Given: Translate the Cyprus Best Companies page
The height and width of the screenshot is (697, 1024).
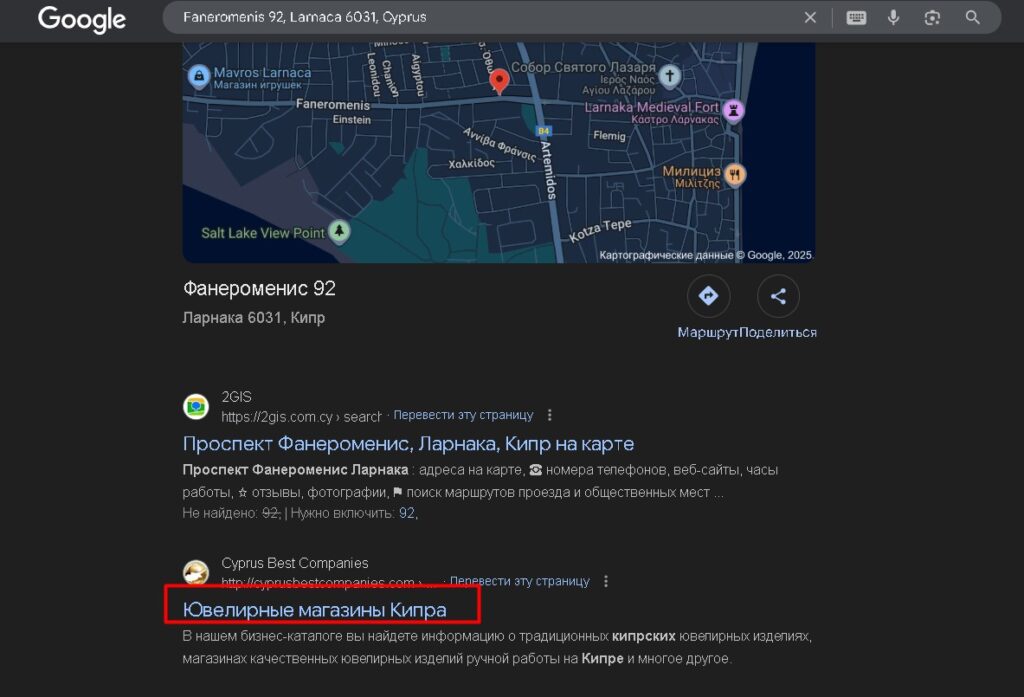Looking at the screenshot, I should 519,581.
